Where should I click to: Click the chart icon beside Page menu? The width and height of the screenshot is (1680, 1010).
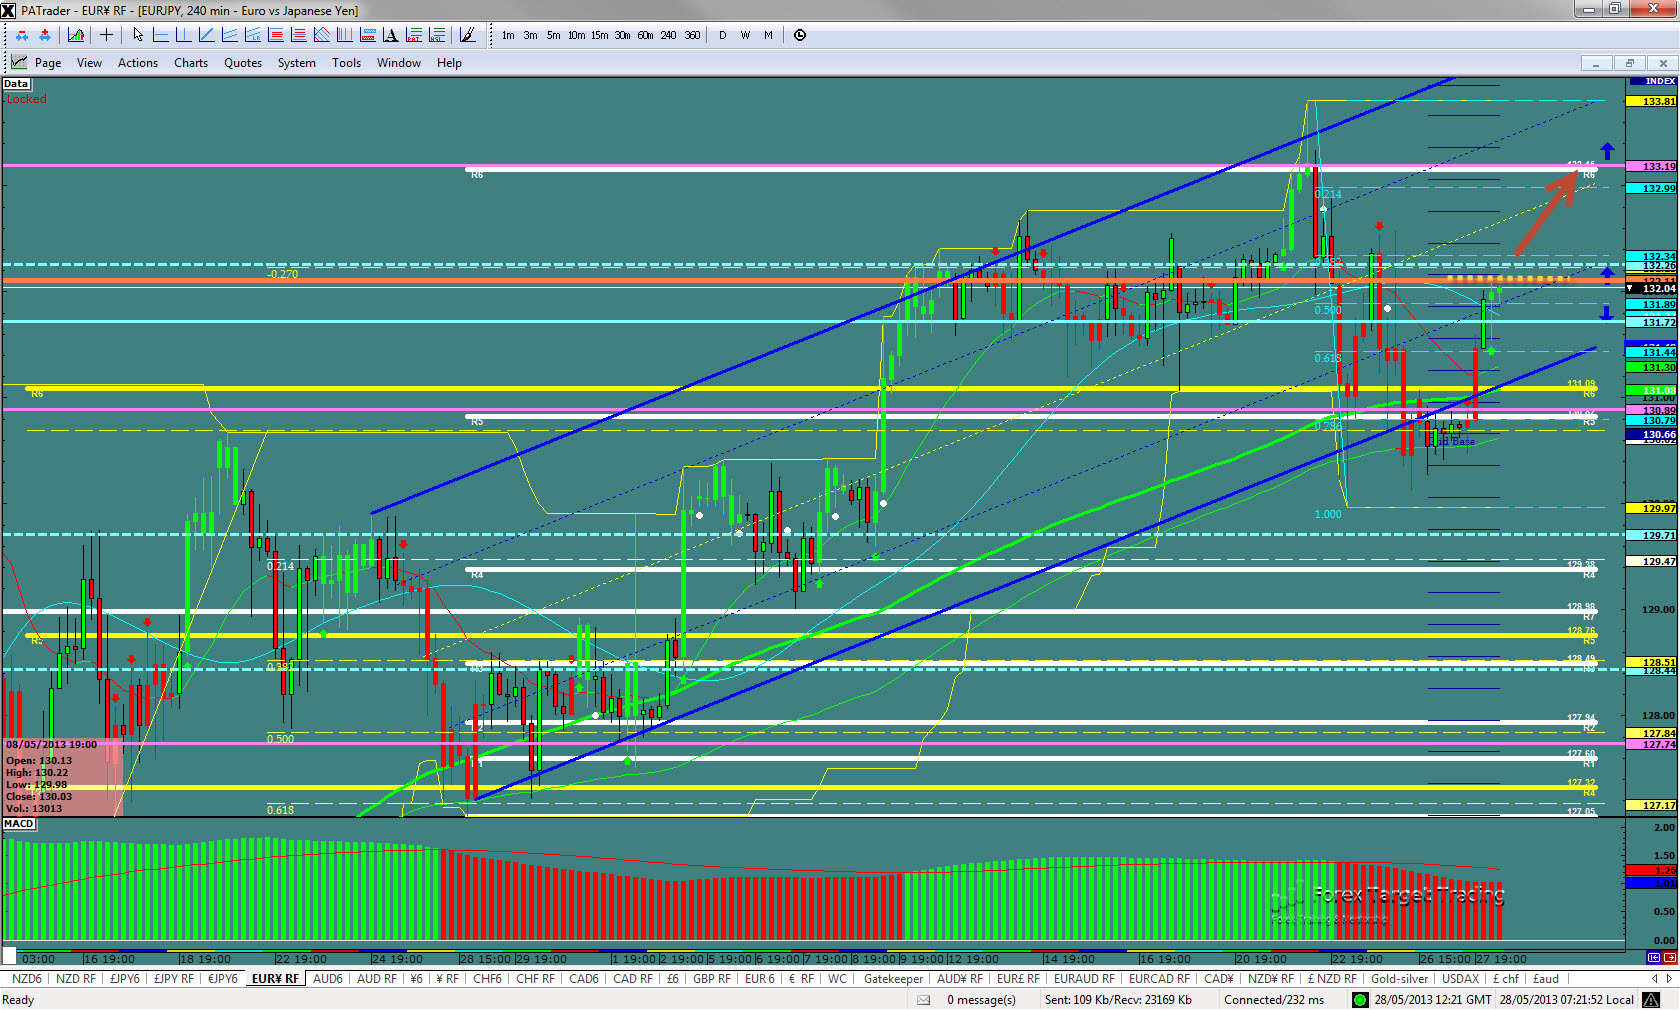[x=19, y=62]
